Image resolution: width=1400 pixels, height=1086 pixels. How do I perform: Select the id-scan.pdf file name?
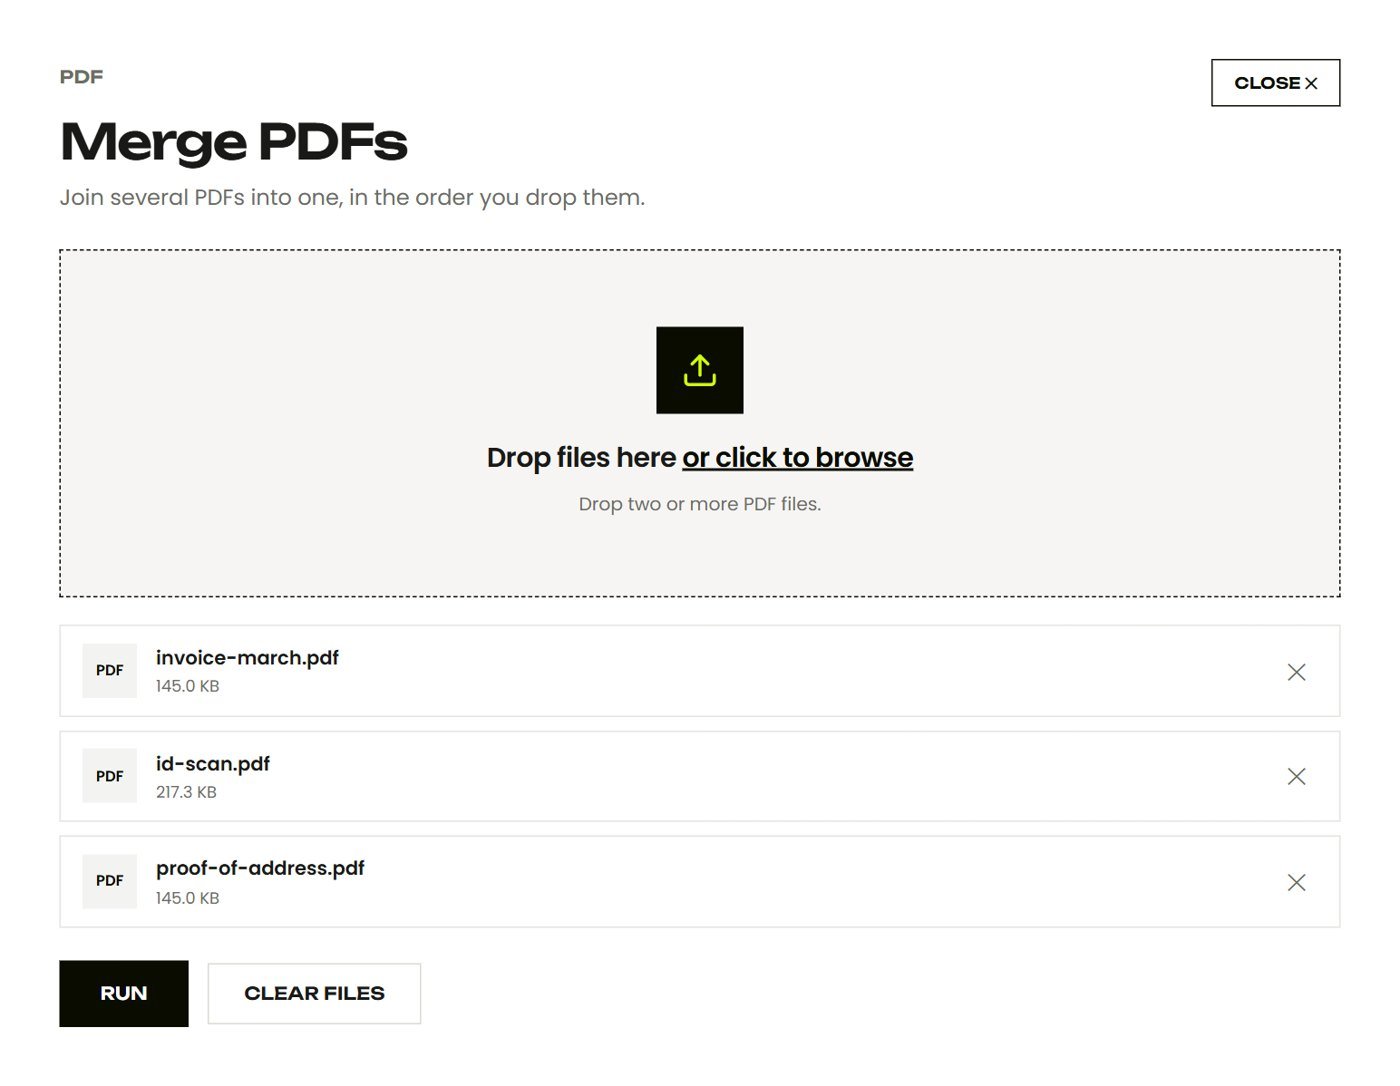click(x=213, y=764)
